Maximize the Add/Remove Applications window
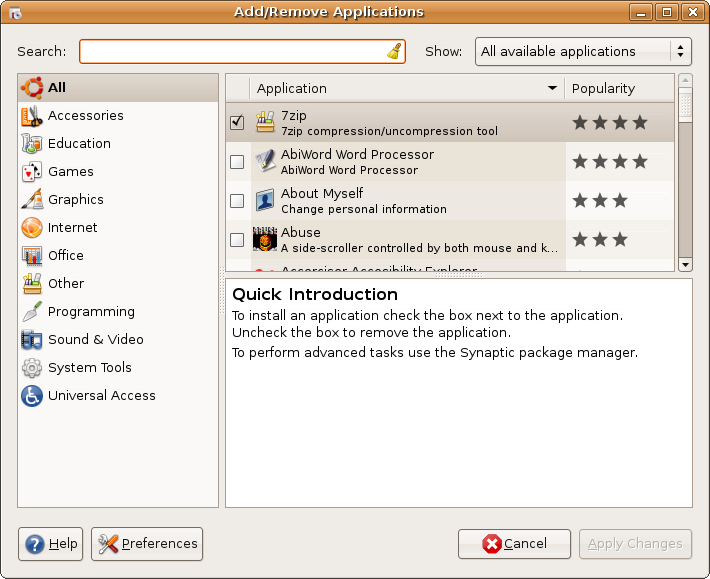Screen dimensions: 710x579 pyautogui.click(x=667, y=12)
